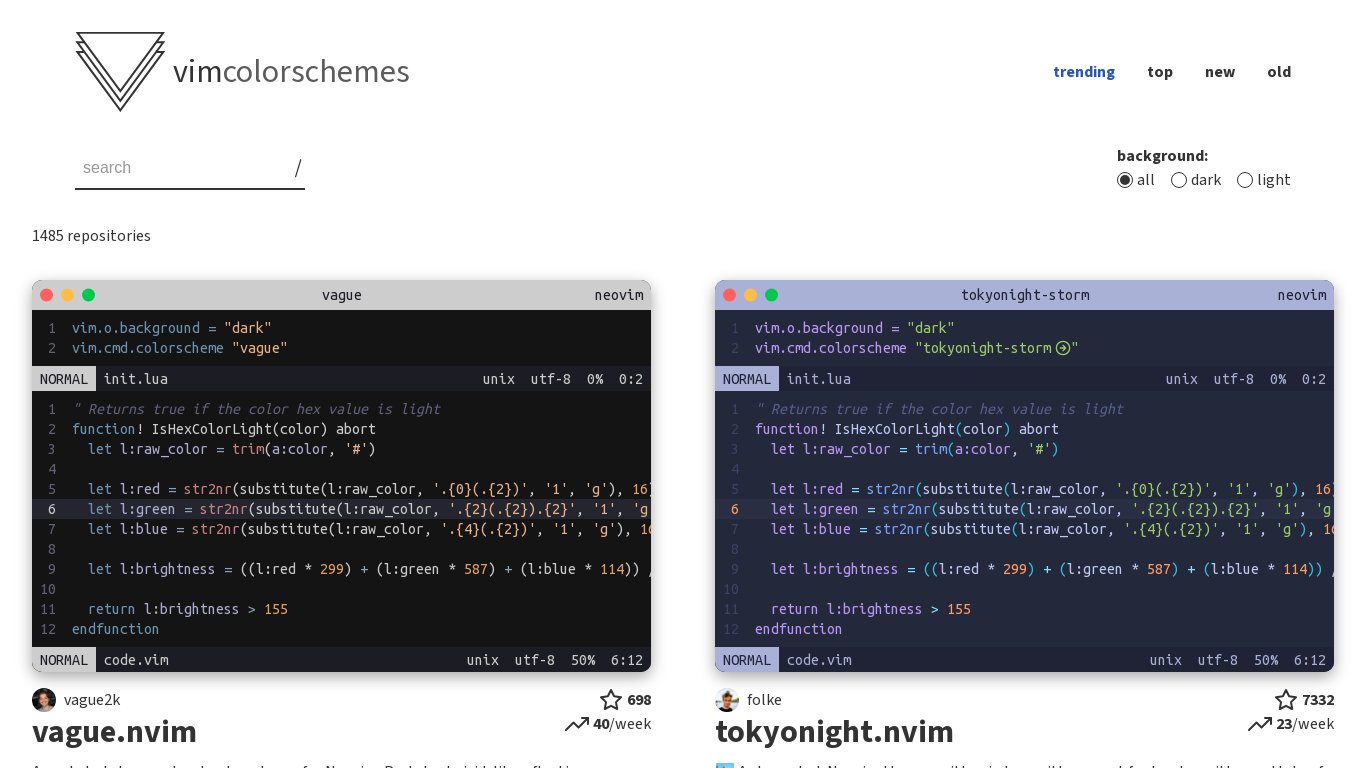The width and height of the screenshot is (1366, 768).
Task: Click the star icon beside 7332
Action: coord(1286,700)
